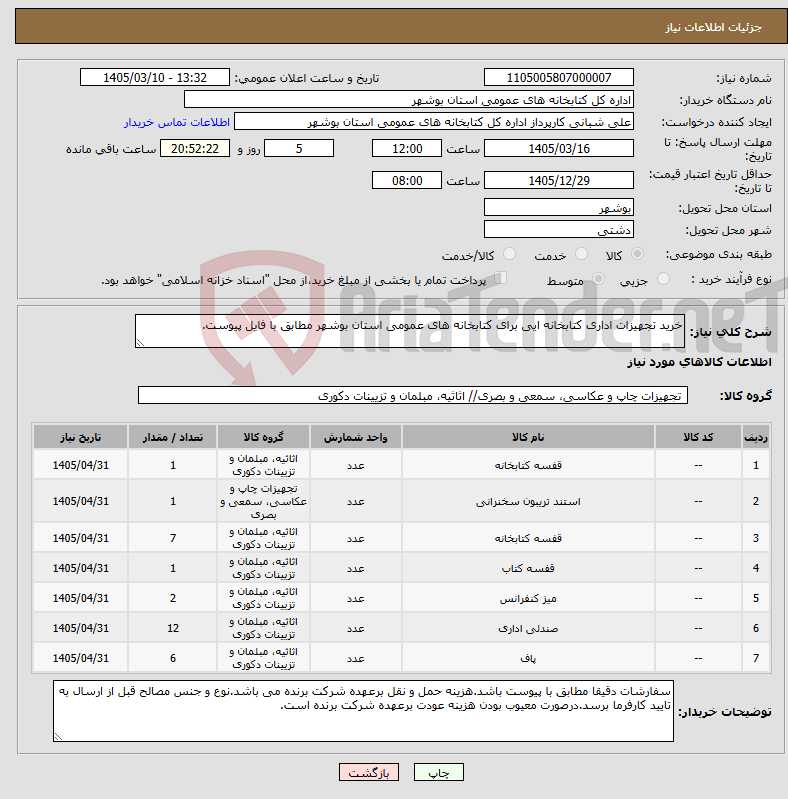Click the تعداد / مقدار column header
Screen dimensions: 788x799
[x=172, y=437]
